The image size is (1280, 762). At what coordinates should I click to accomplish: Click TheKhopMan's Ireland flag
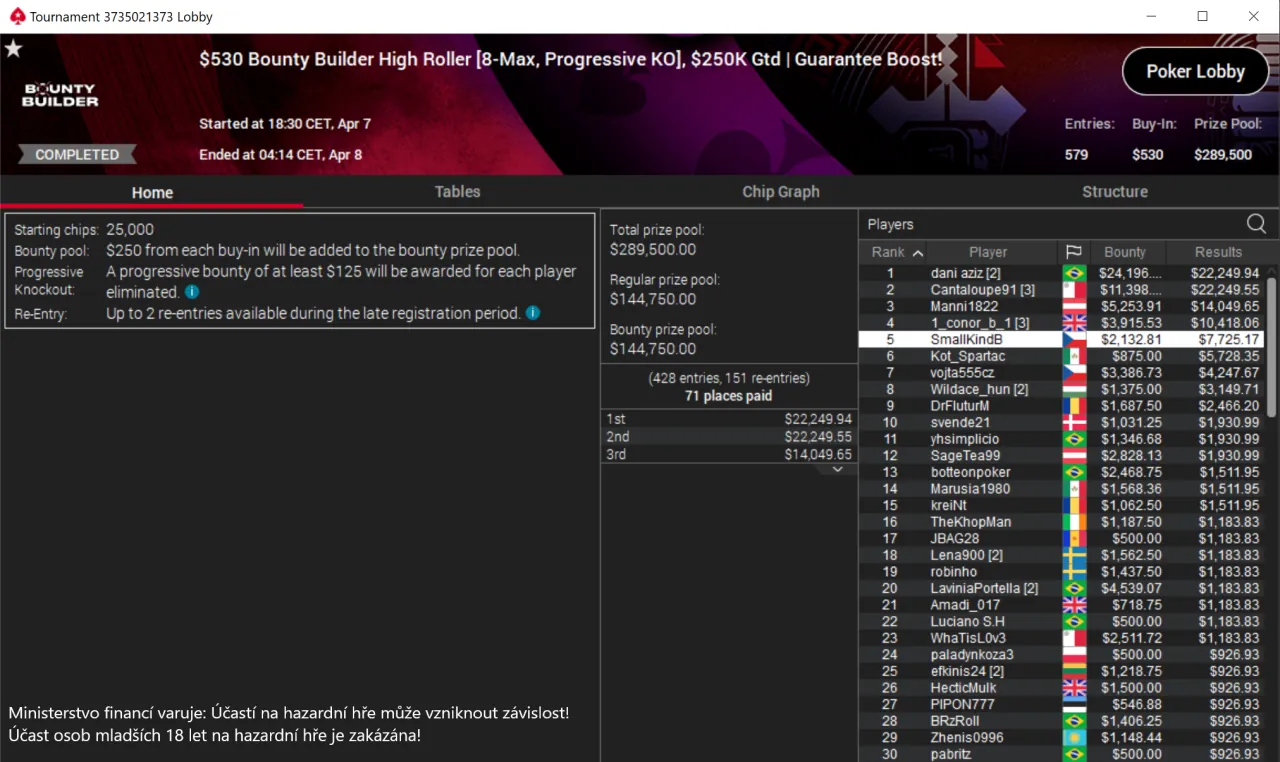point(1074,522)
